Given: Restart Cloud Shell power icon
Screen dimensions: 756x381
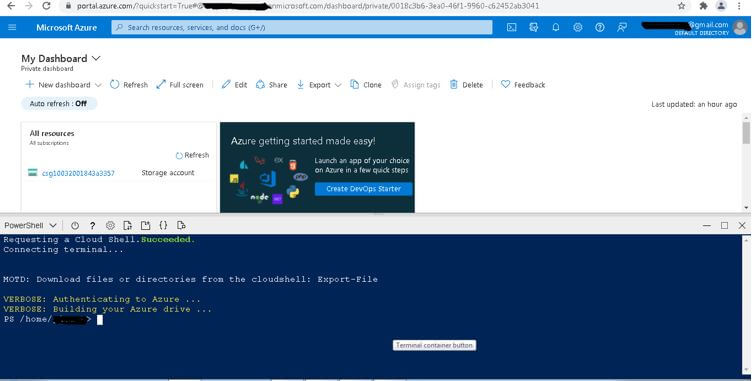Looking at the screenshot, I should click(75, 225).
